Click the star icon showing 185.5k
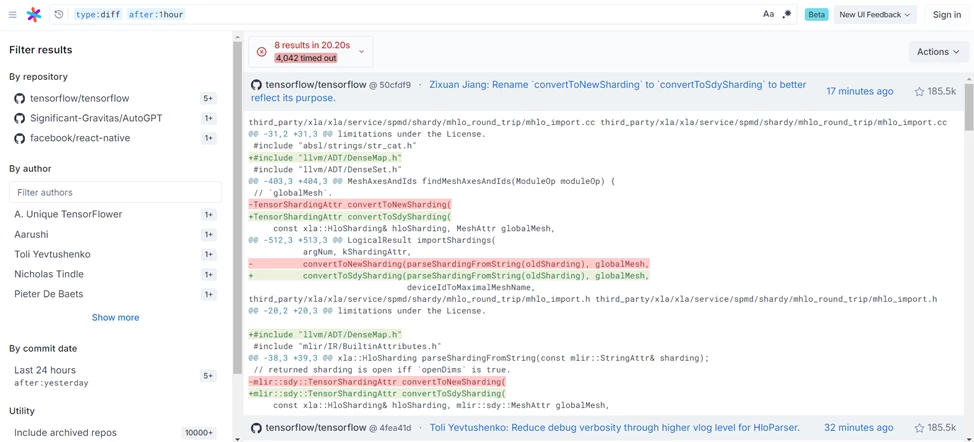Viewport: 974px width, 442px height. coord(919,92)
